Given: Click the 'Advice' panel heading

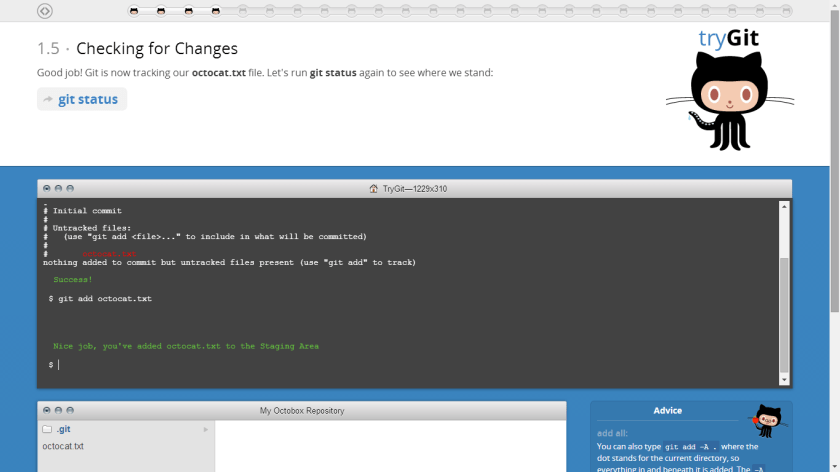Looking at the screenshot, I should coord(668,411).
